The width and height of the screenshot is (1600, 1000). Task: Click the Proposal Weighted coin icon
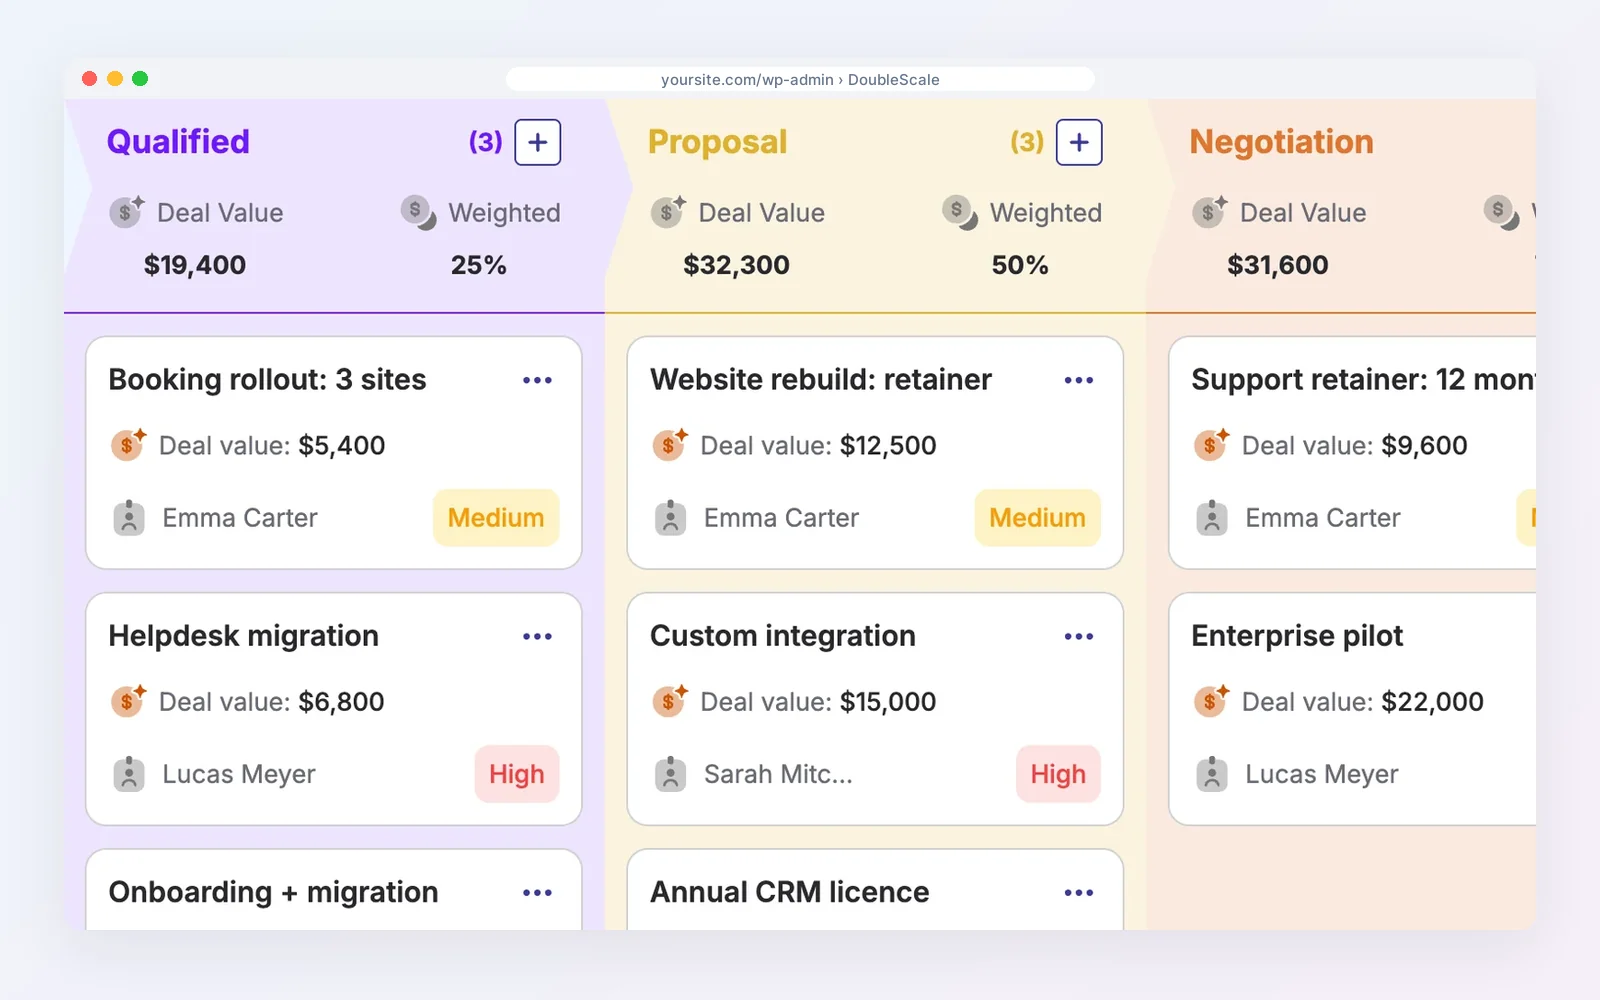960,212
